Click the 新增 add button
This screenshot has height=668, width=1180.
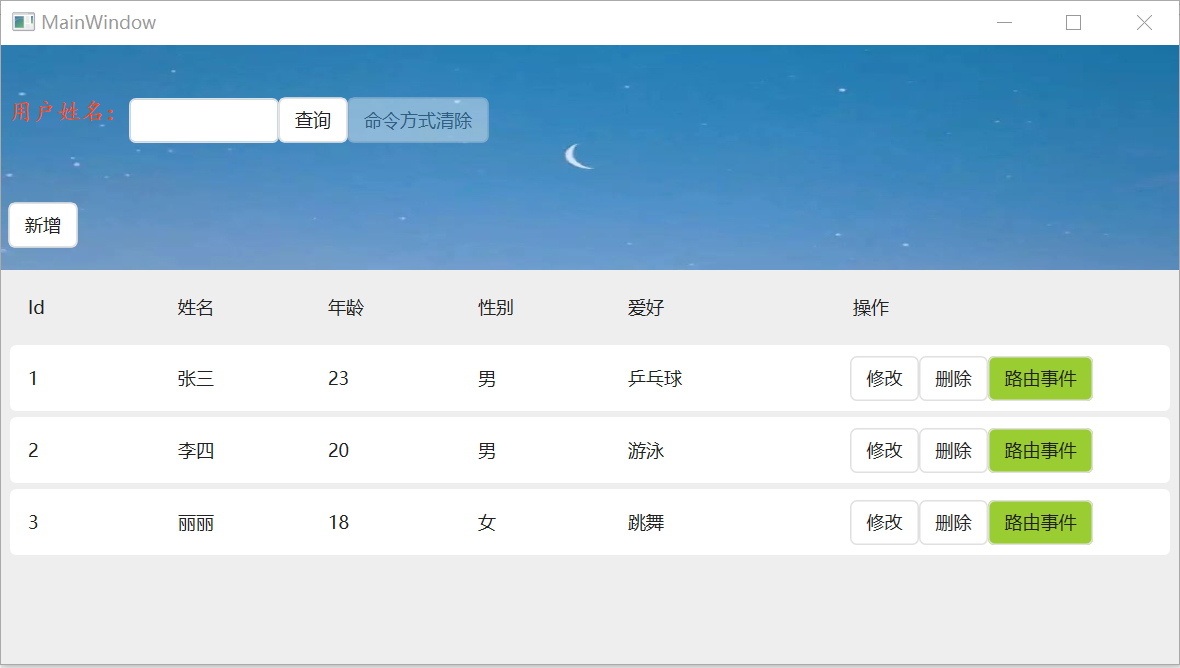(42, 224)
